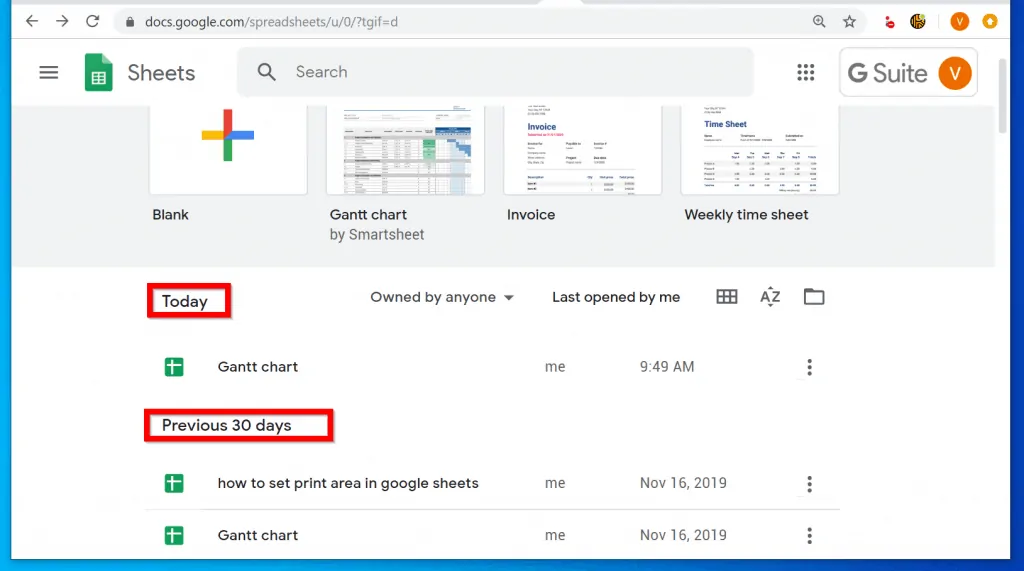Open the file picker folder icon
This screenshot has height=571, width=1024.
(814, 297)
